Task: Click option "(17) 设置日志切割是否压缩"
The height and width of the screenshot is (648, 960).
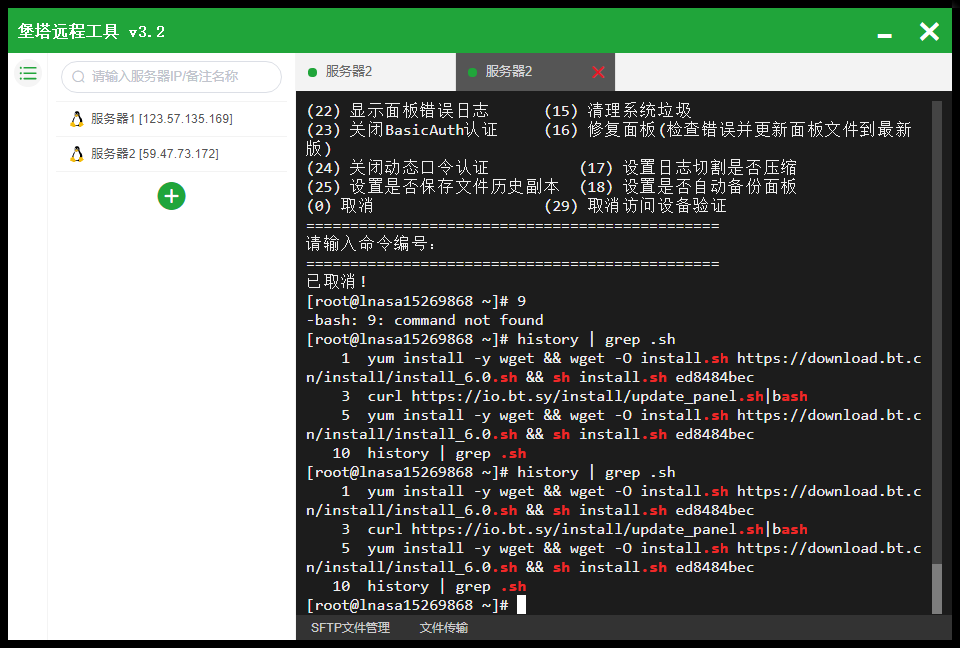Action: pyautogui.click(x=688, y=168)
